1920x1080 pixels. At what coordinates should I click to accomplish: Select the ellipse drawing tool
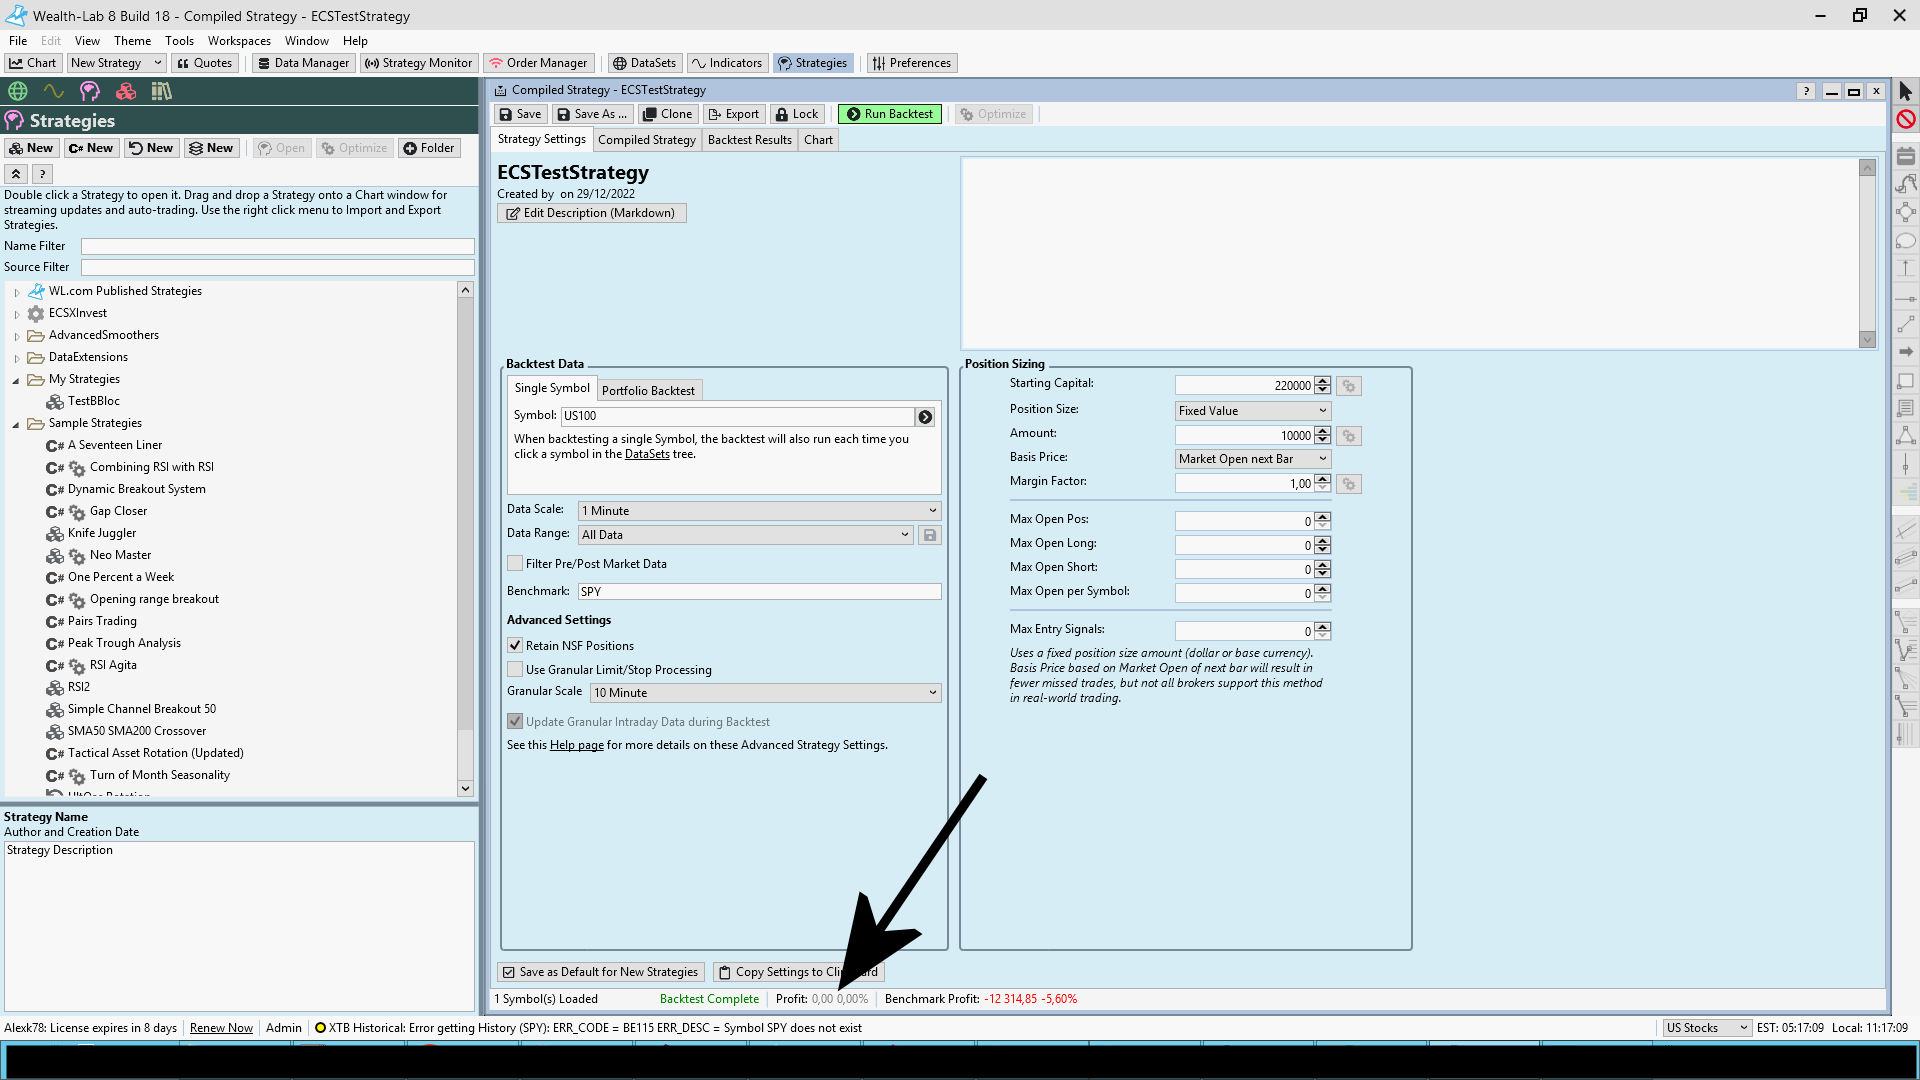click(1906, 241)
